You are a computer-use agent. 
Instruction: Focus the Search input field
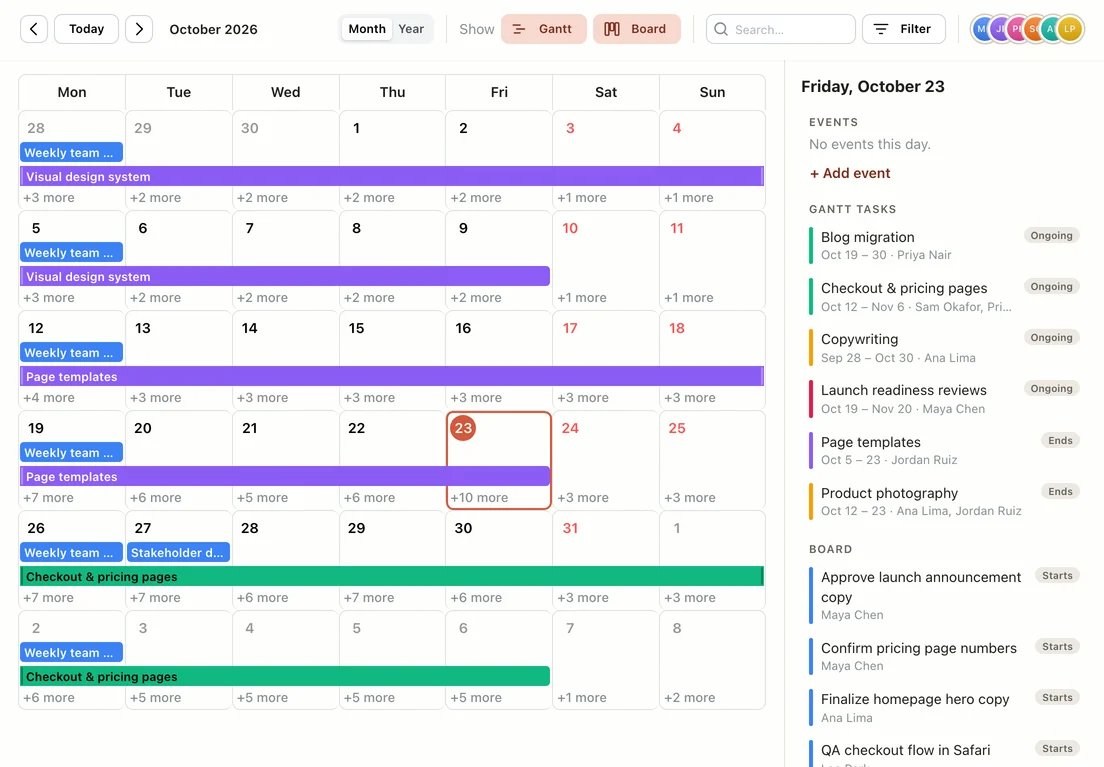[781, 29]
